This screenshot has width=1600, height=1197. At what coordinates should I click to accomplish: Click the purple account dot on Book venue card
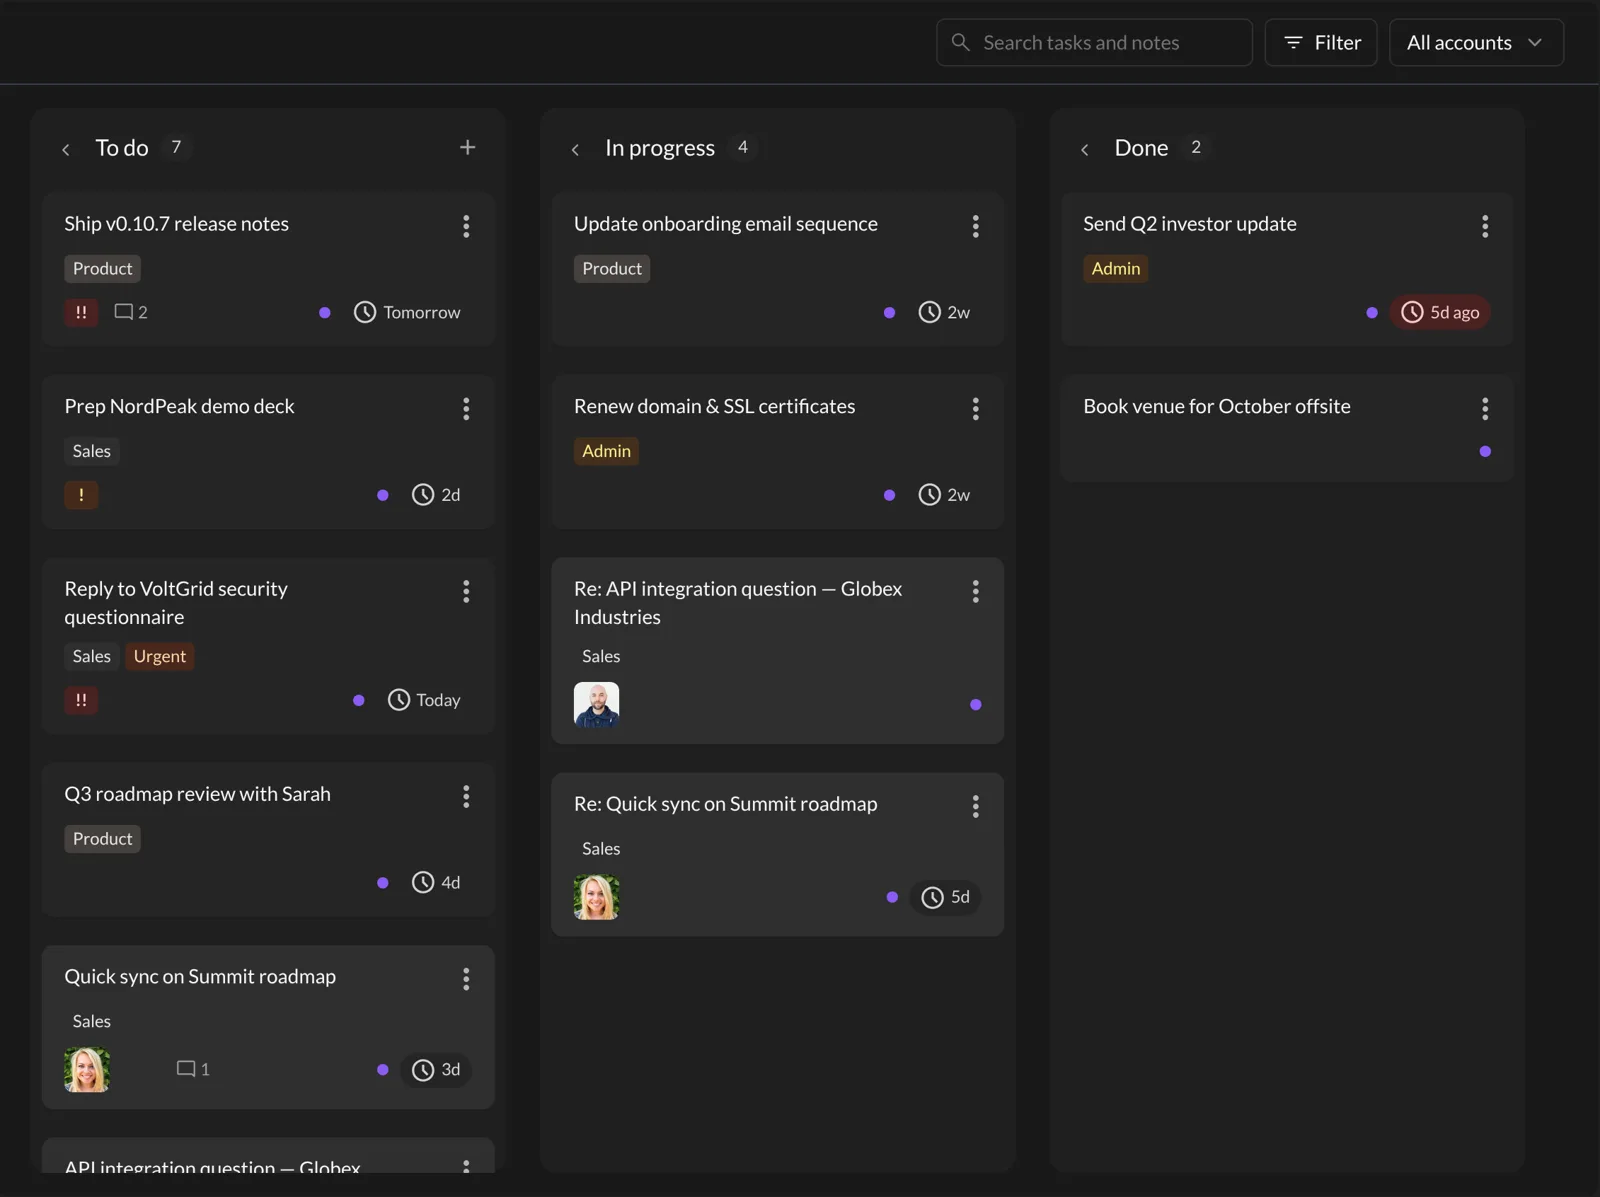pos(1485,452)
